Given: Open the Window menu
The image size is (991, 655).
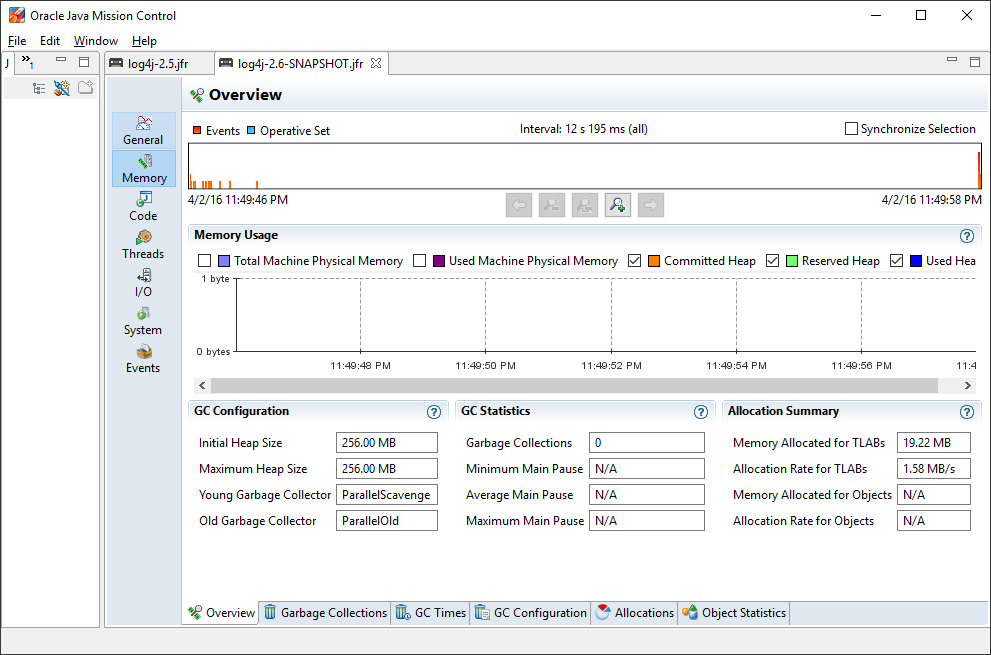Looking at the screenshot, I should click(95, 41).
